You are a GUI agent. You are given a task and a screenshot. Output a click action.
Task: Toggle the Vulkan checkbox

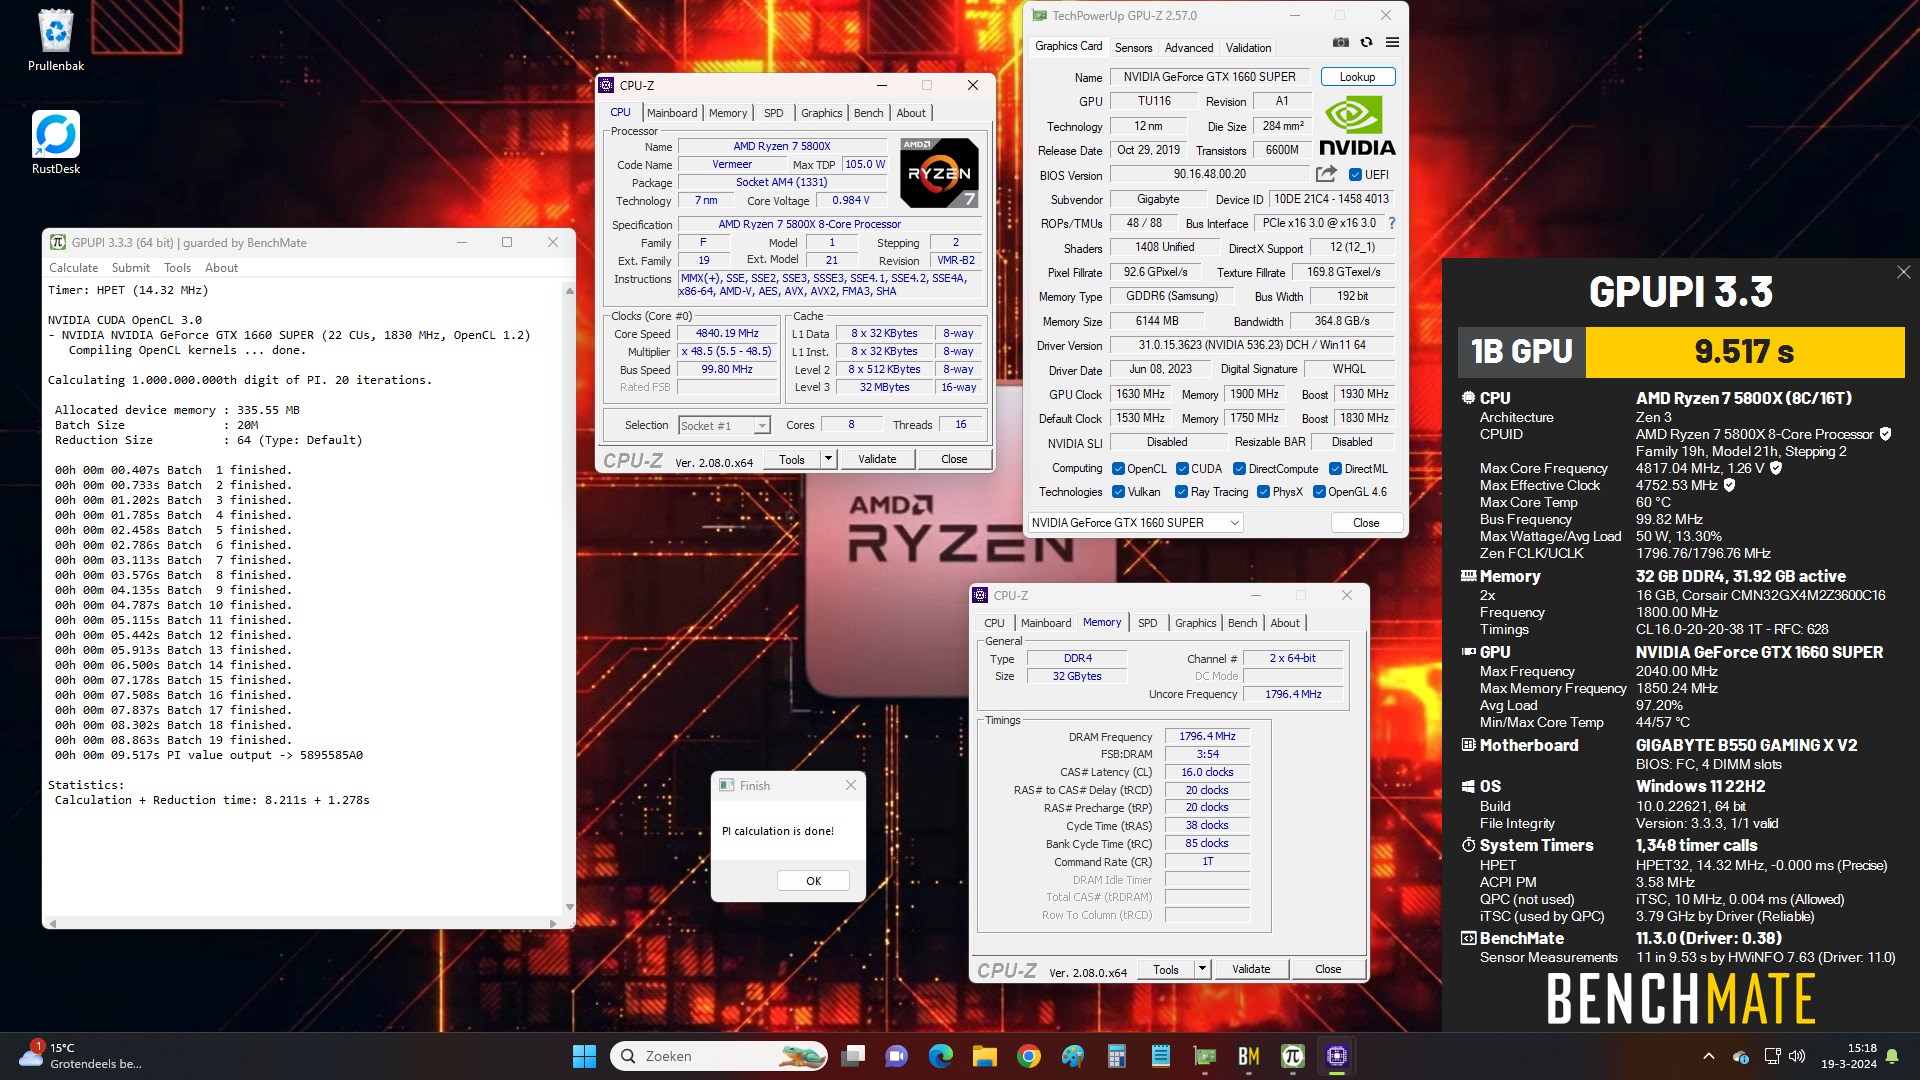pos(1119,491)
